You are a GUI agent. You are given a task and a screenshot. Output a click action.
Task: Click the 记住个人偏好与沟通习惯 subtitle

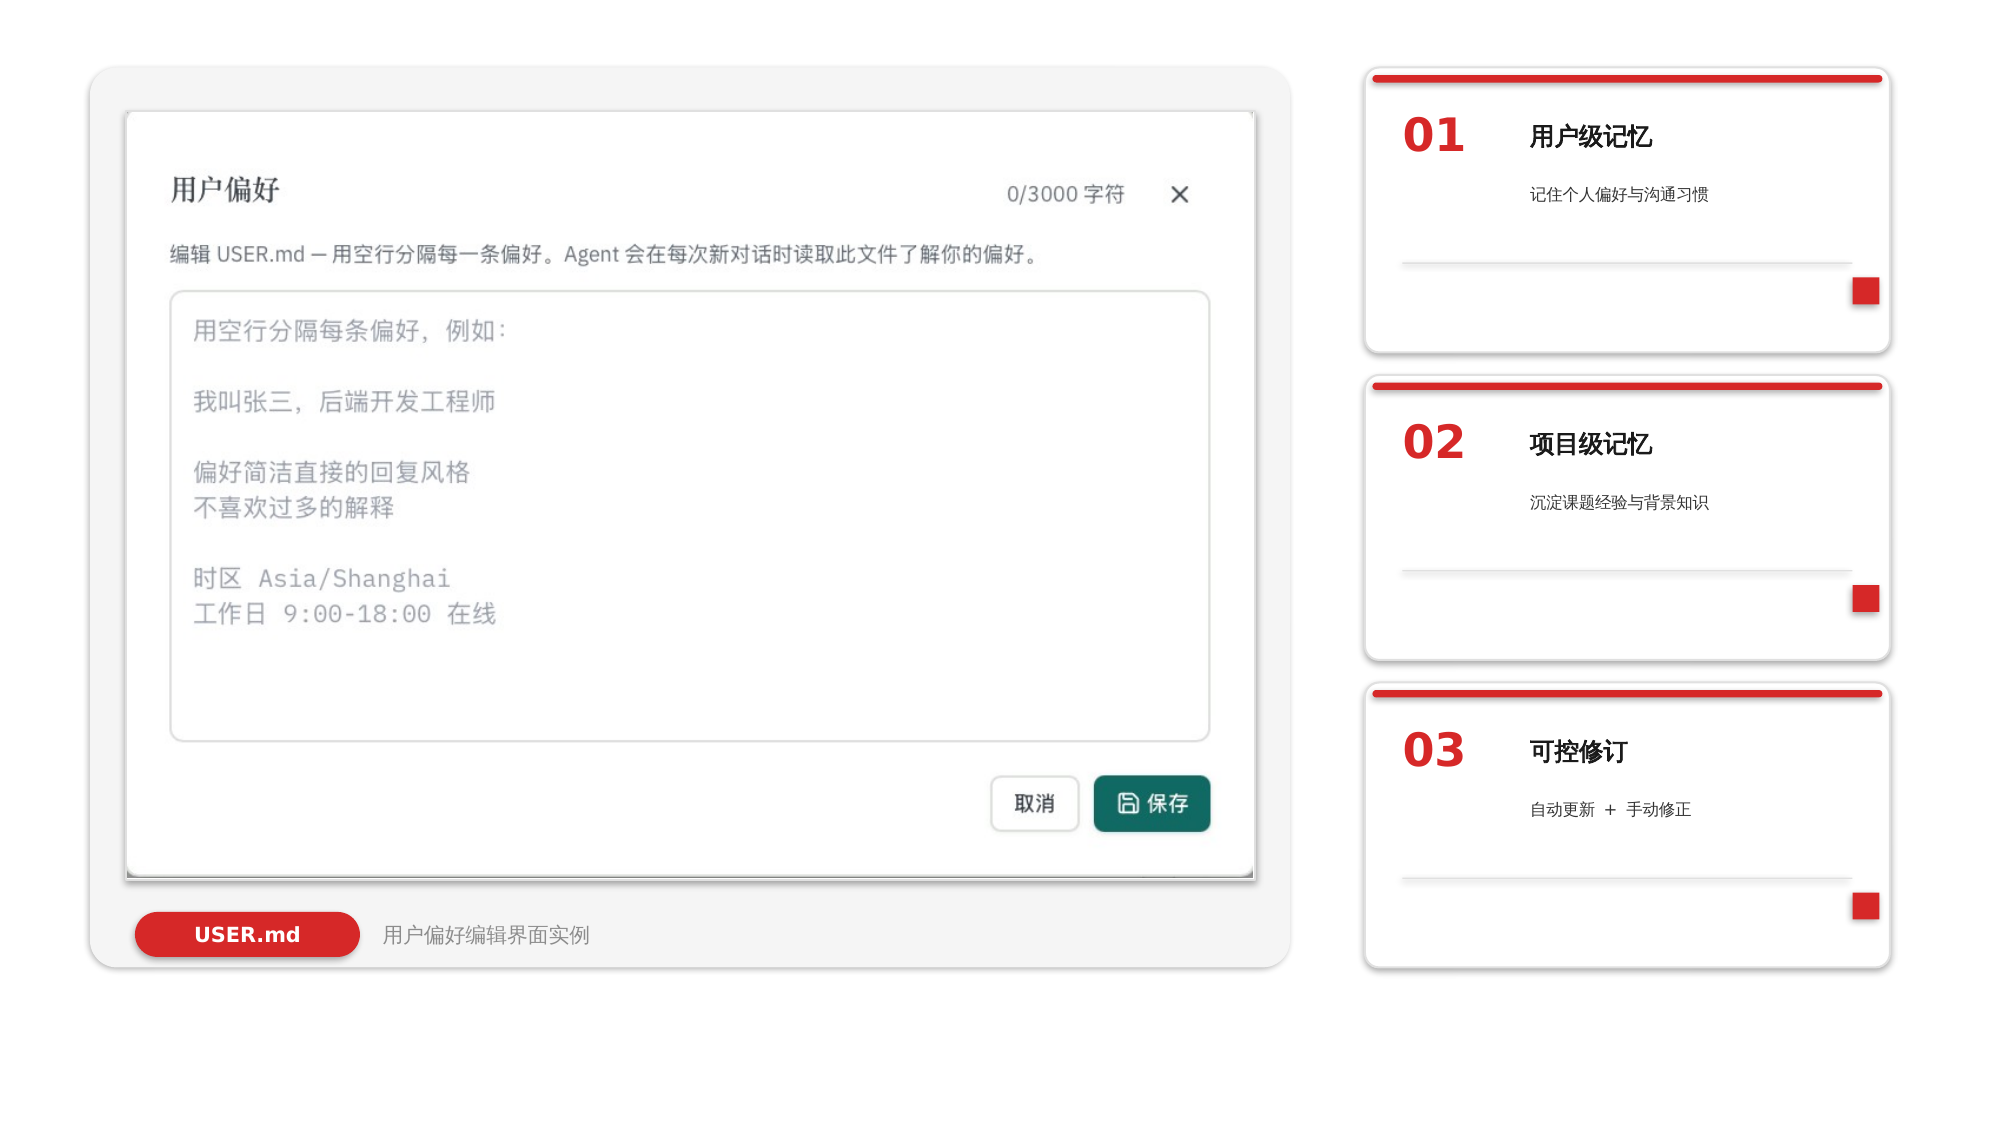coord(1619,194)
